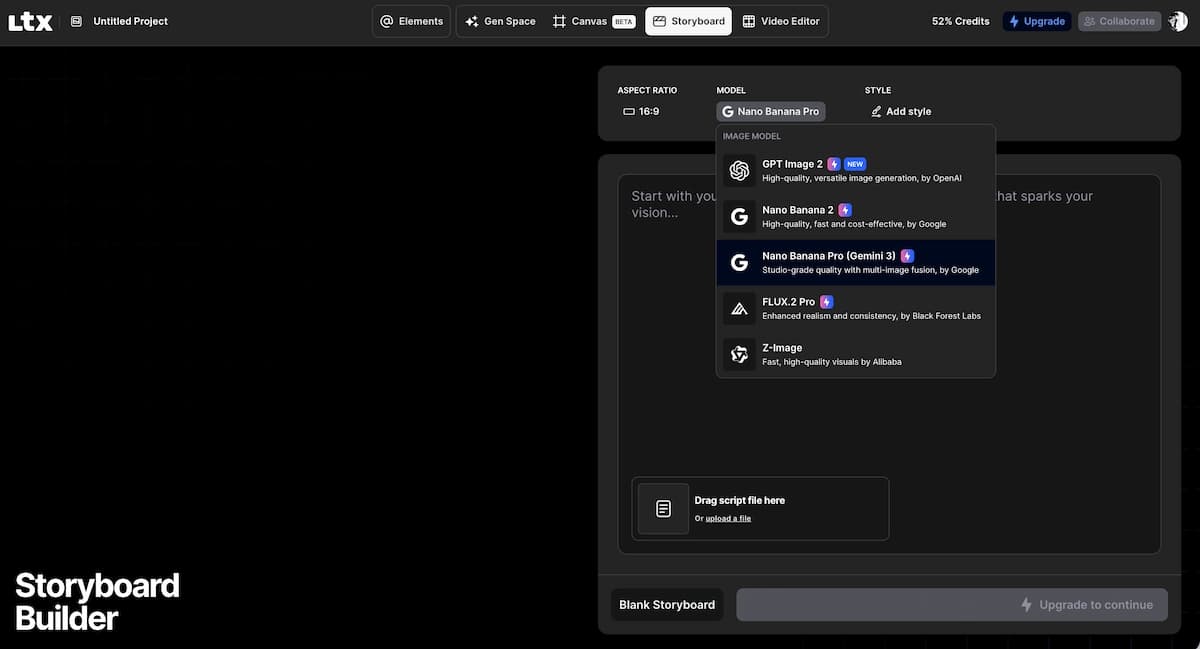Click the Drag script file here box
Screen dimensions: 1200x649
760,509
